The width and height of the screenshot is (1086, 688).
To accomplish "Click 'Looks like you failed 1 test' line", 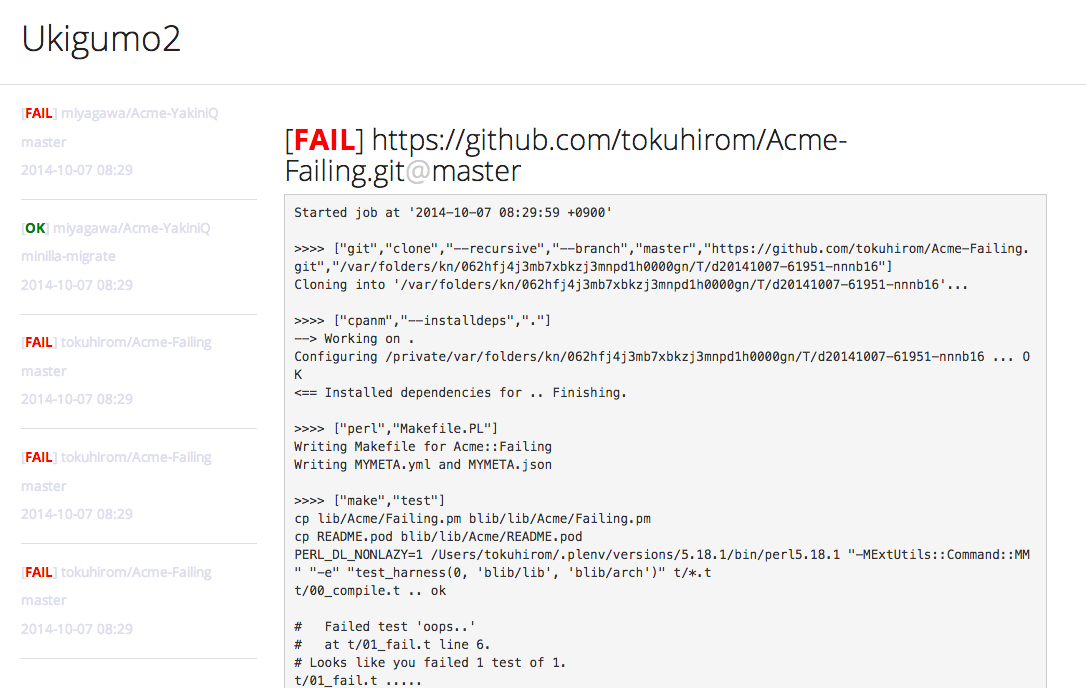I will click(429, 663).
